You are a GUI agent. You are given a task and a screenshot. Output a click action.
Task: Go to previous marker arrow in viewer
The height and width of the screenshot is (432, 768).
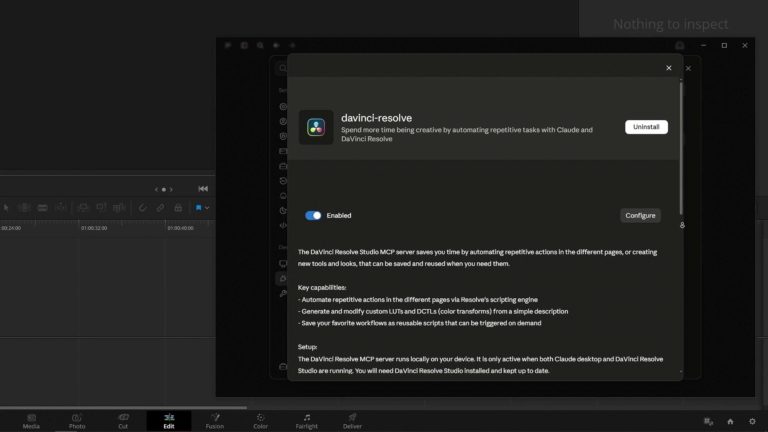(156, 189)
